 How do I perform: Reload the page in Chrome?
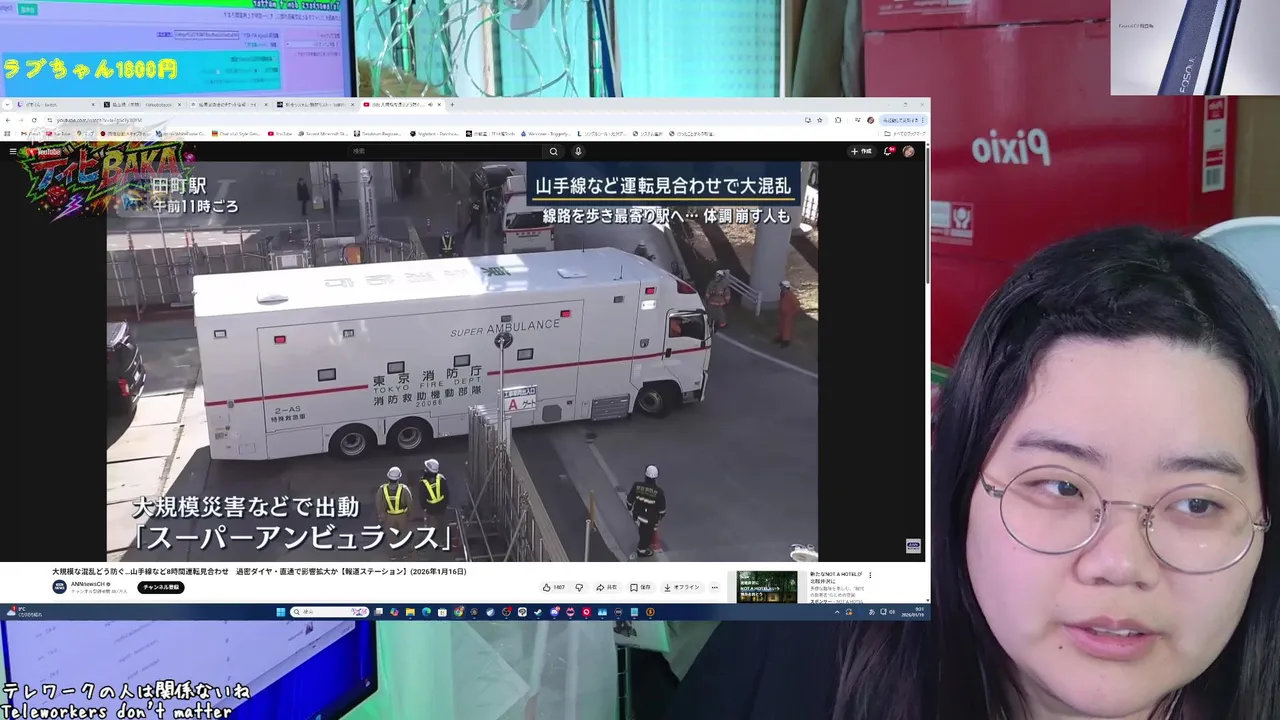(x=34, y=120)
